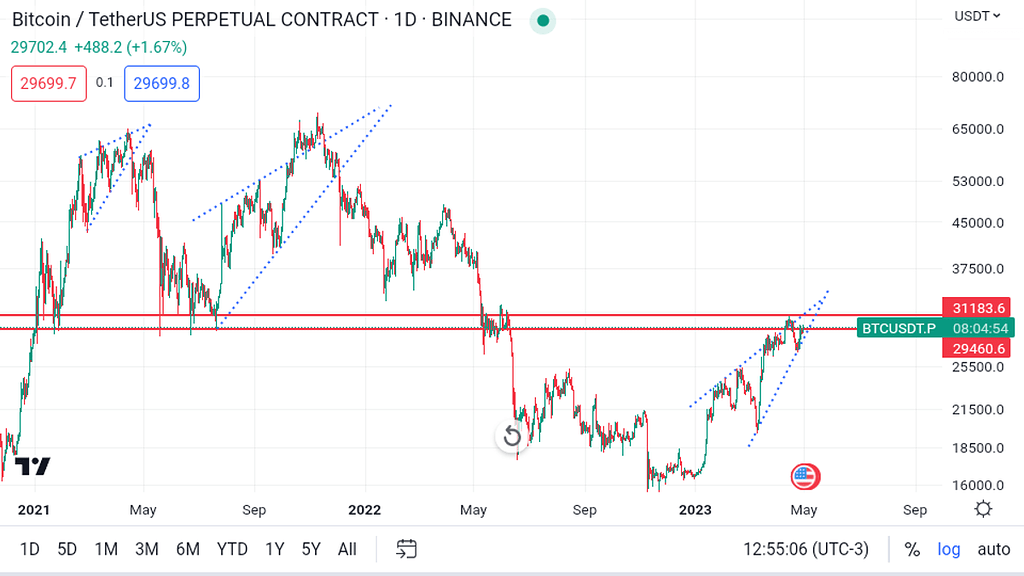
Task: Choose the All time range
Action: [x=347, y=549]
